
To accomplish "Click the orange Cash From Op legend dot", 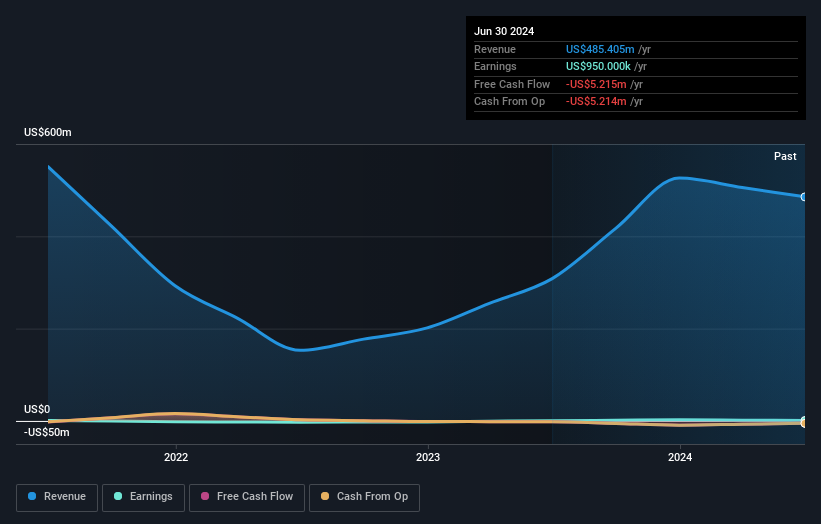I will (325, 496).
